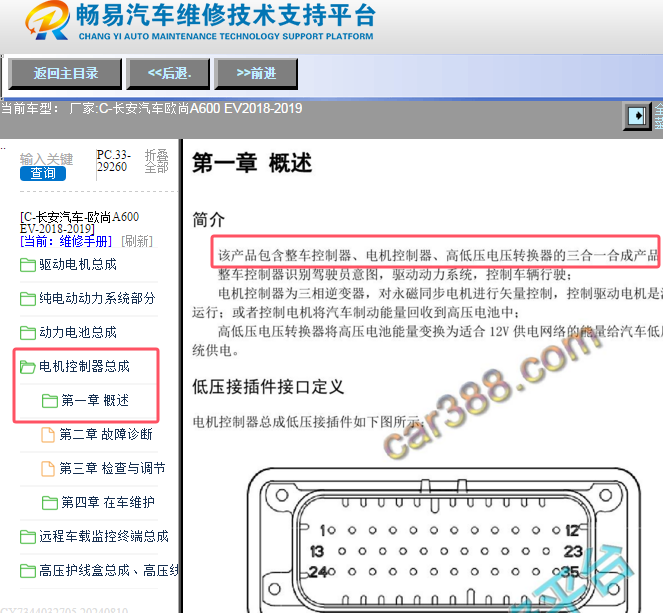Viewport: 663px width, 613px height.
Task: Click the folder icon beside 第四章 在车维护
Action: coord(50,503)
